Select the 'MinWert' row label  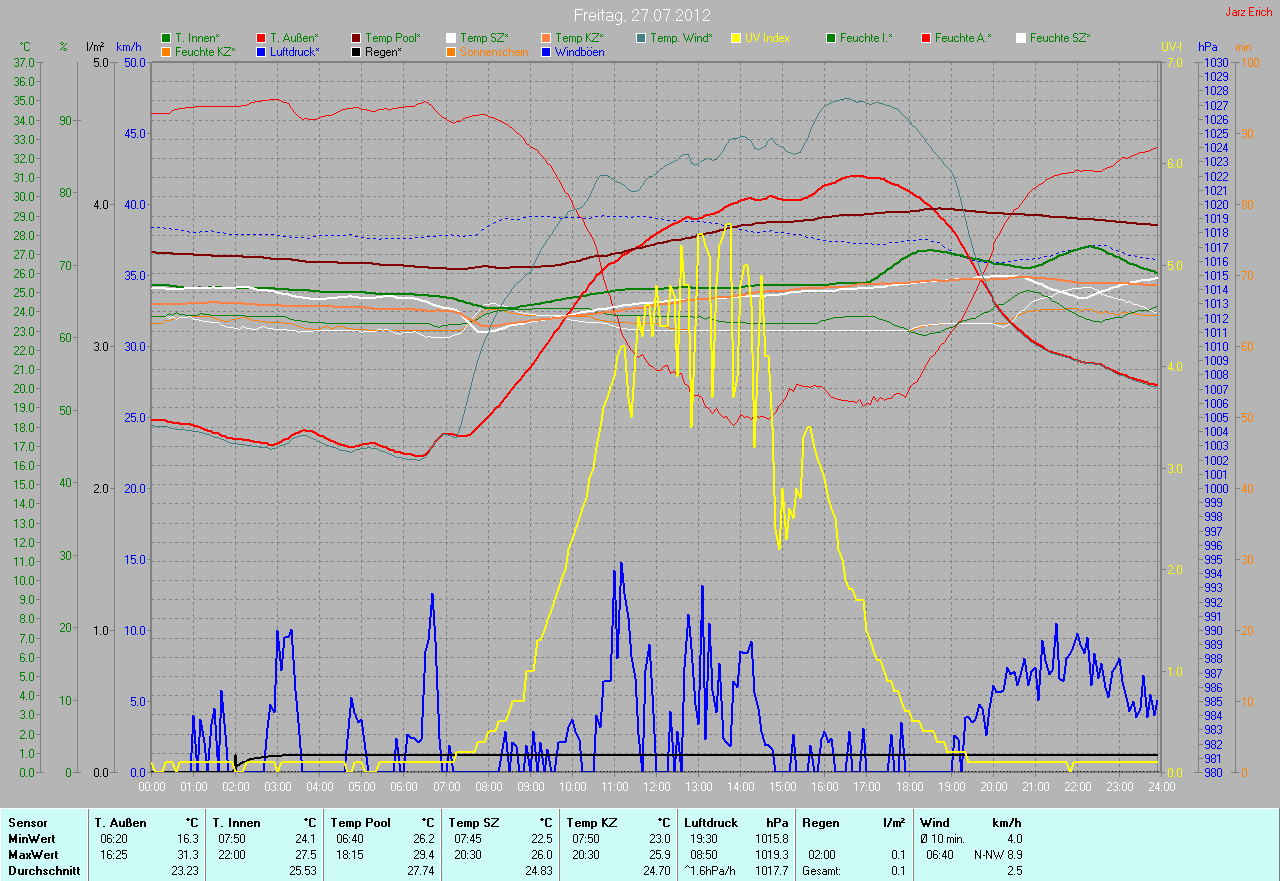[x=32, y=839]
